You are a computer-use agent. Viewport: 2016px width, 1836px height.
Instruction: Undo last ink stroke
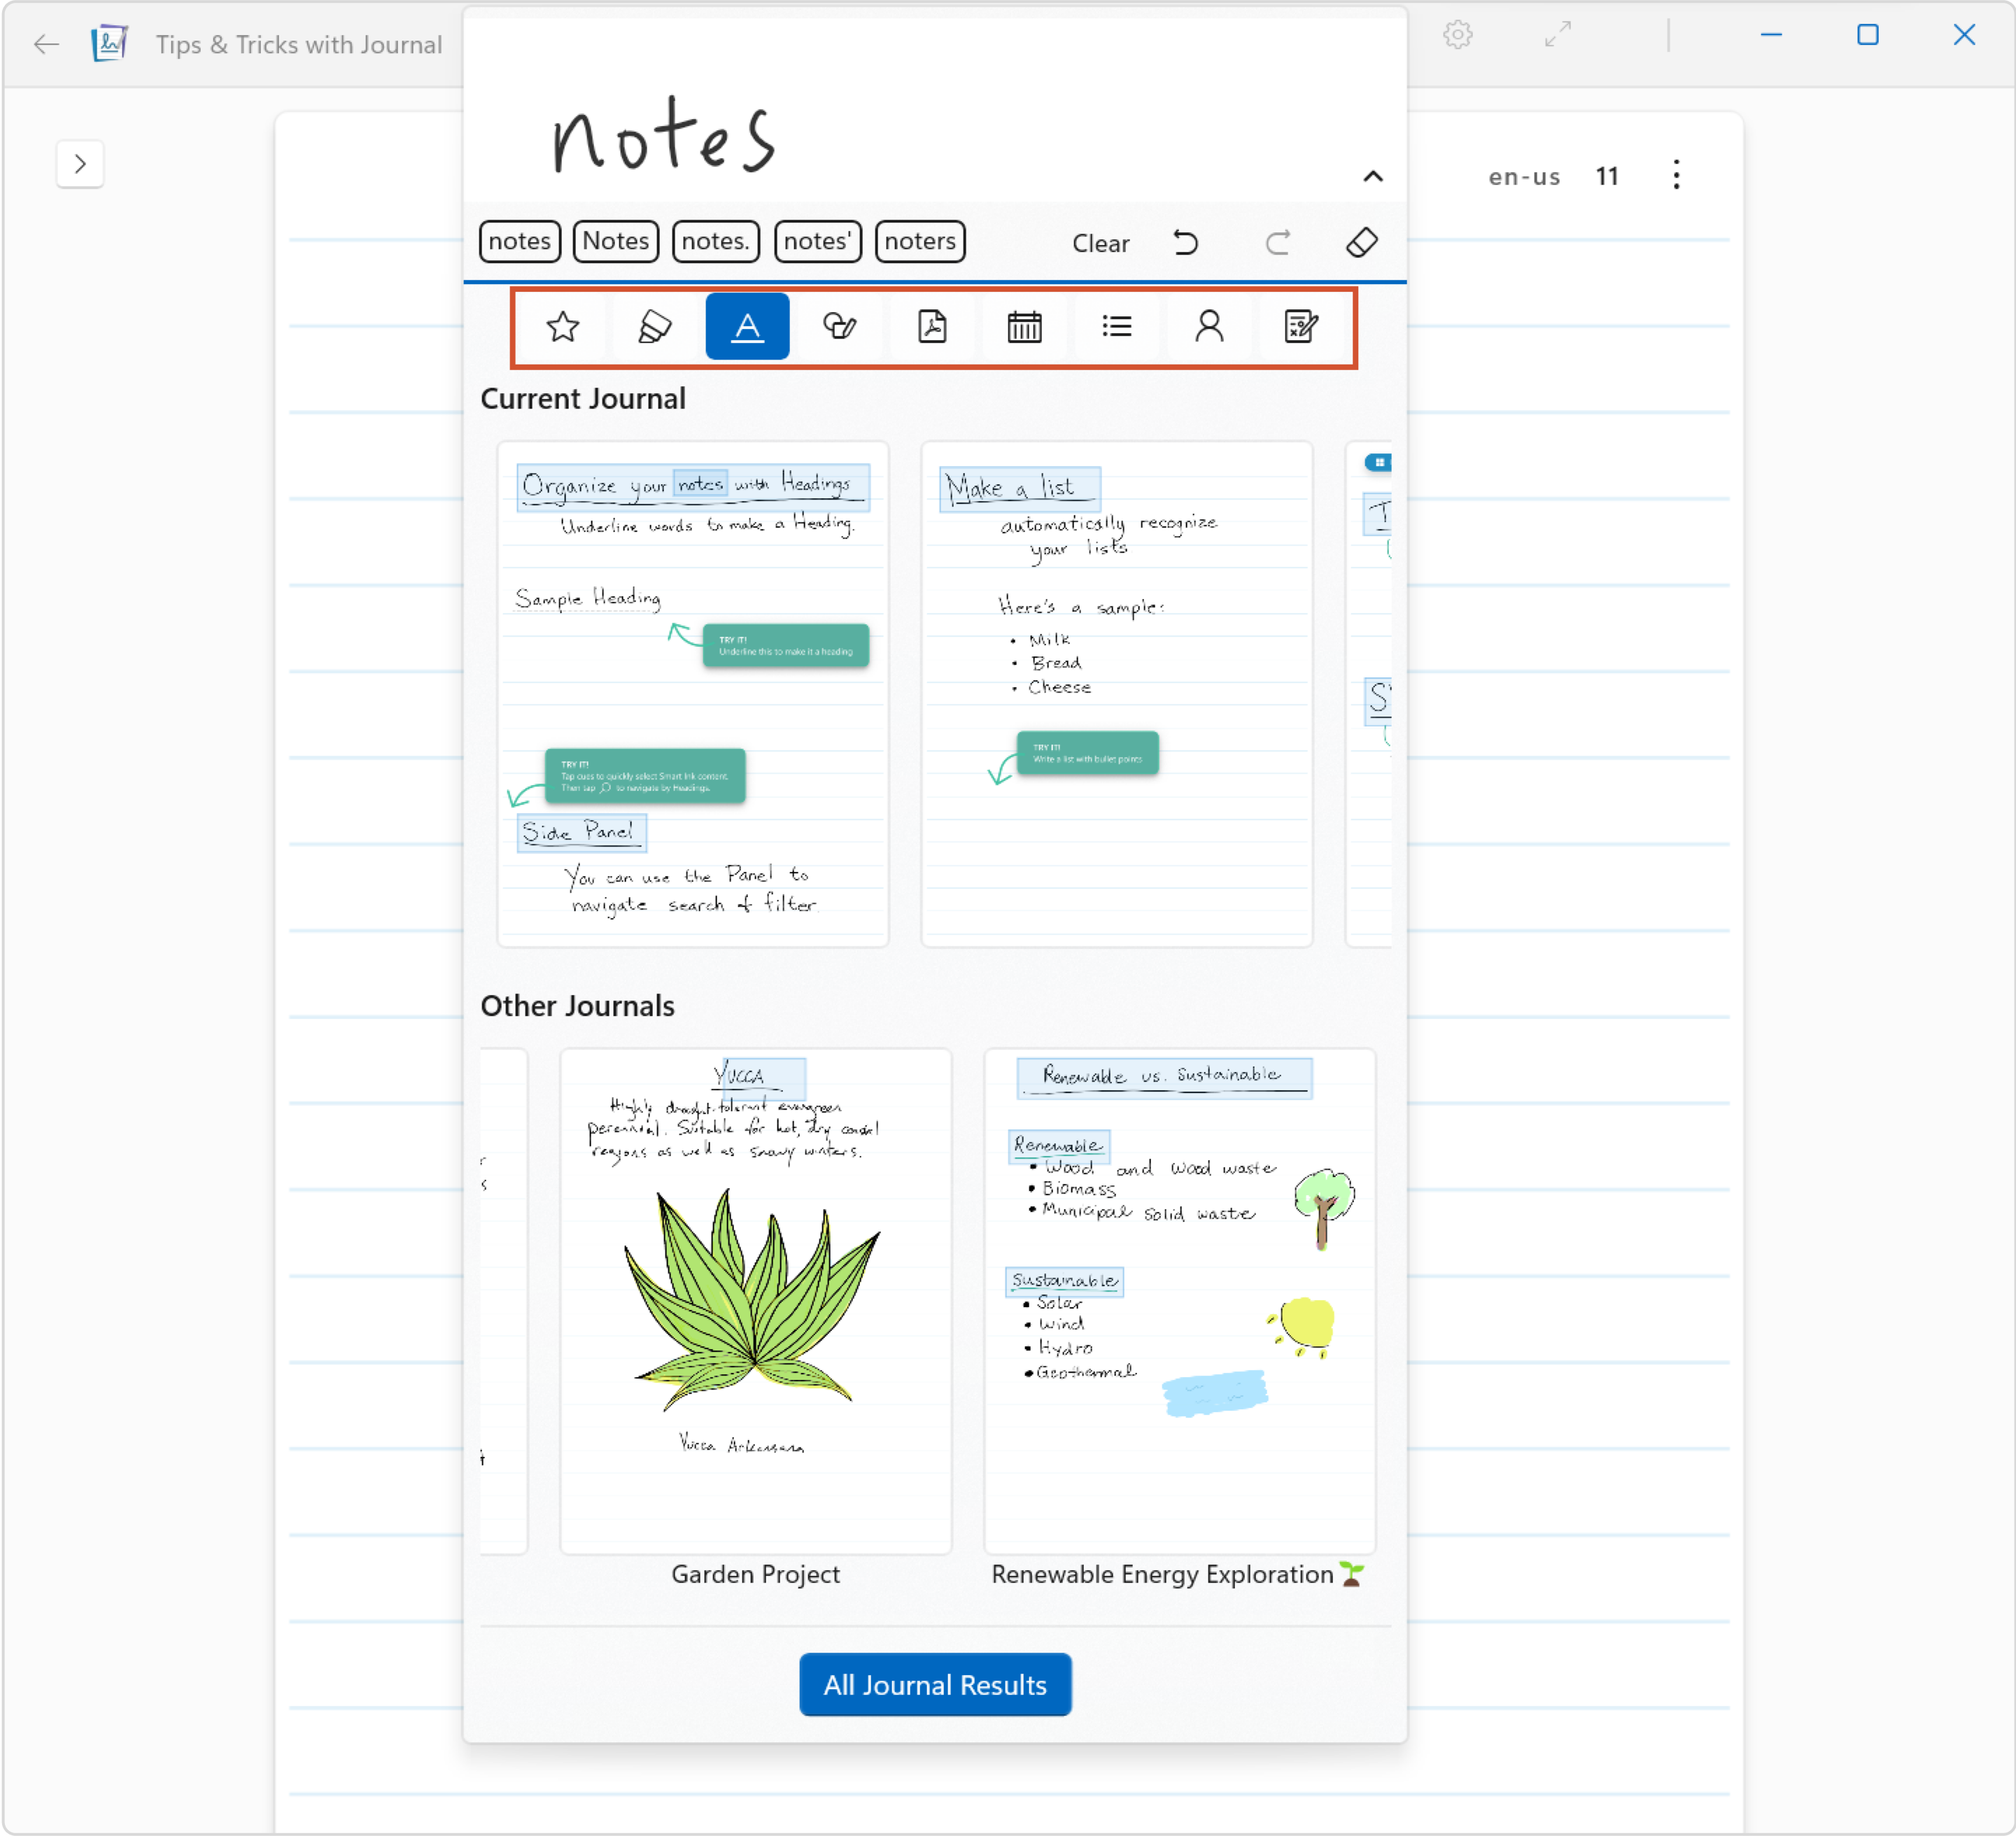(x=1186, y=242)
